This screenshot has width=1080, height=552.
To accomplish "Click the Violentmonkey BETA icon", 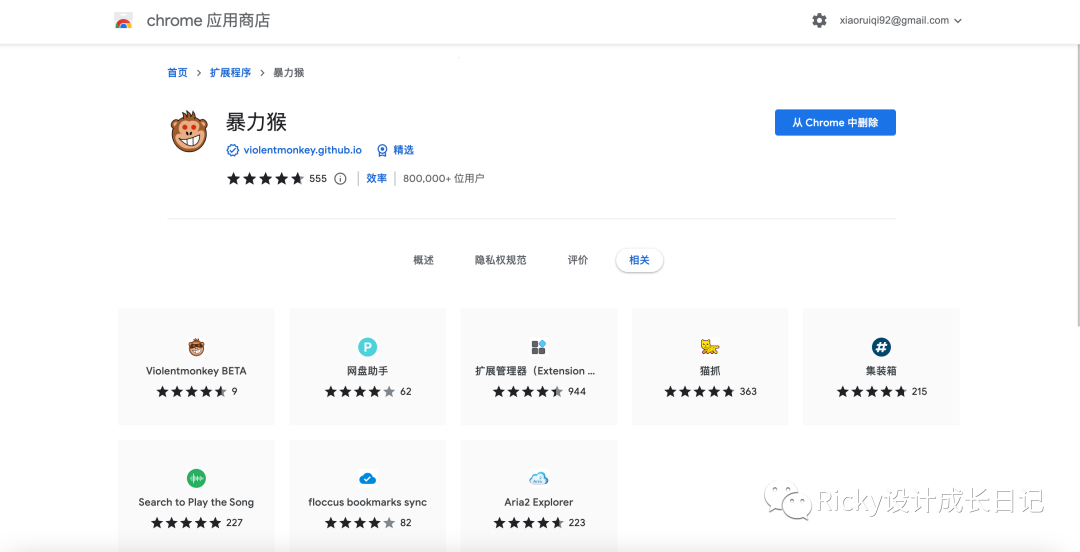I will click(x=196, y=347).
